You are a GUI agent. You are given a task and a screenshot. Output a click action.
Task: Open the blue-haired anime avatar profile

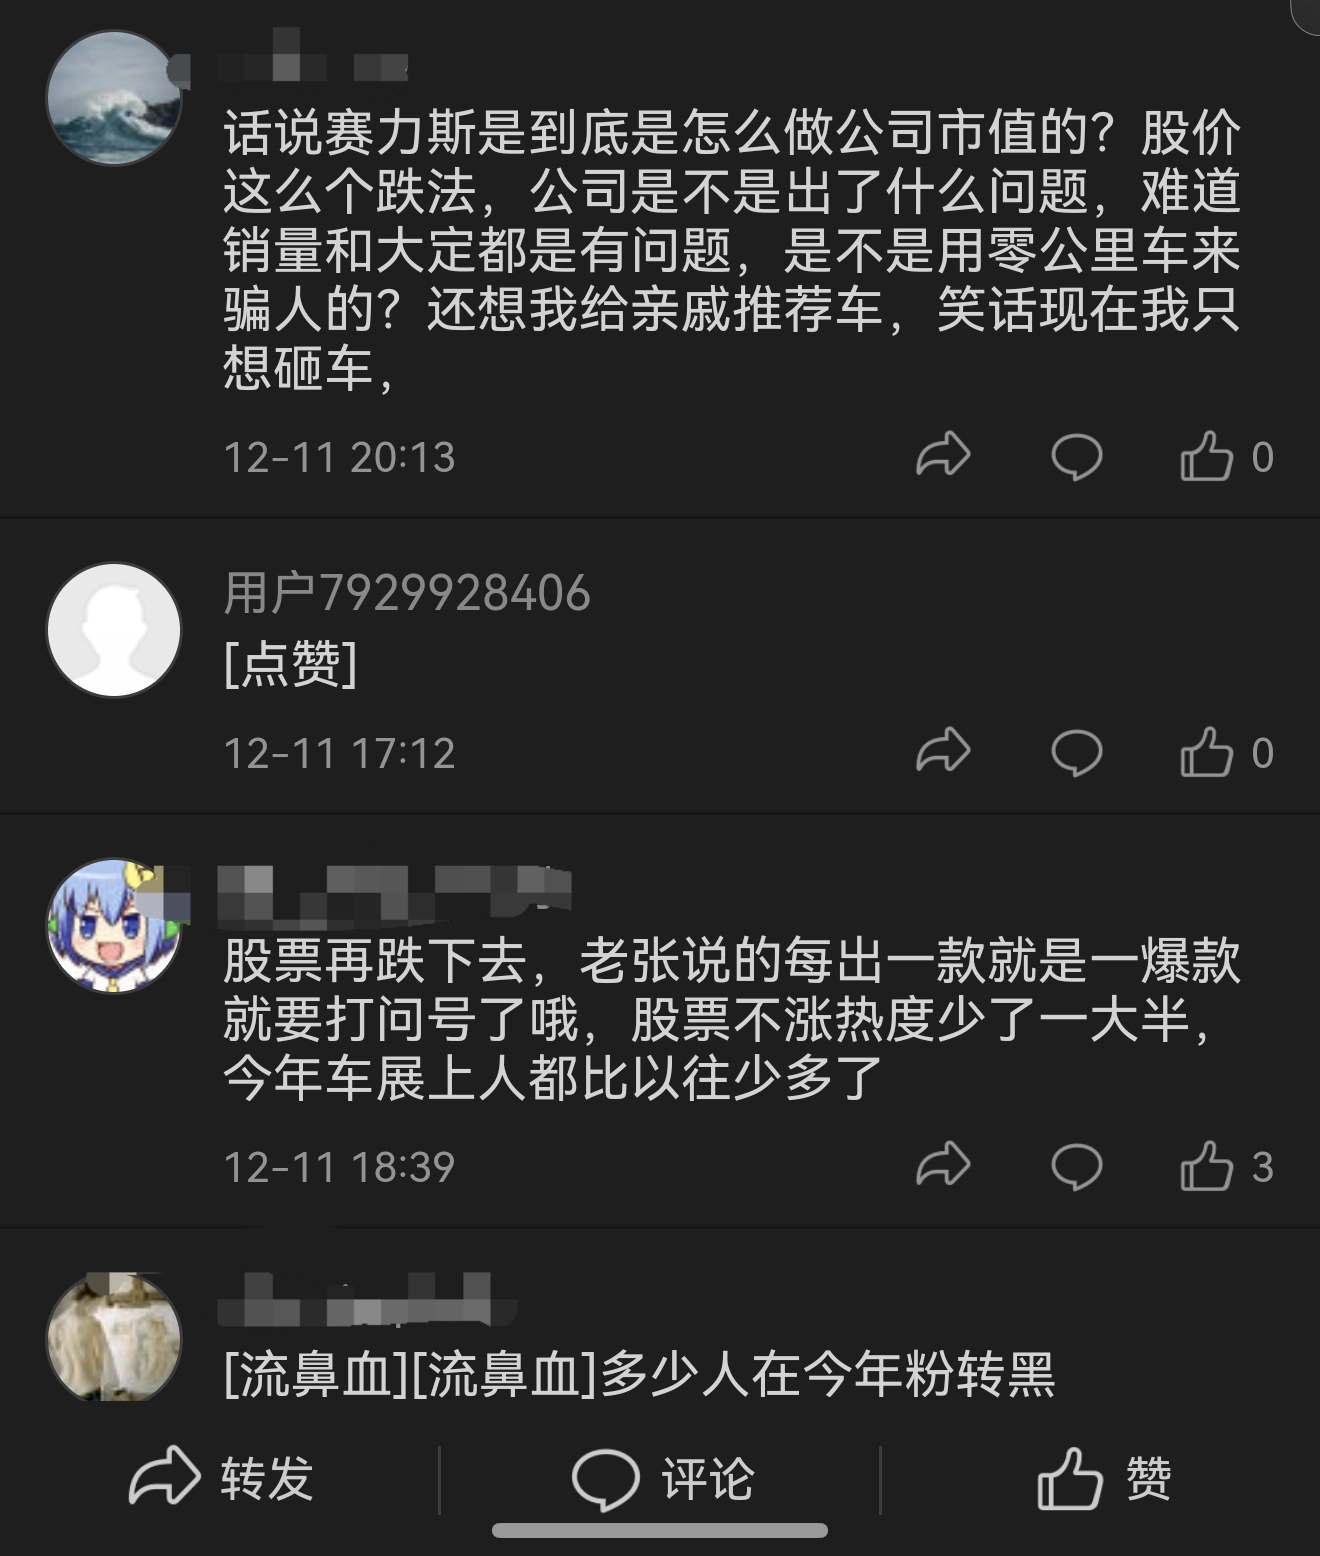click(114, 925)
